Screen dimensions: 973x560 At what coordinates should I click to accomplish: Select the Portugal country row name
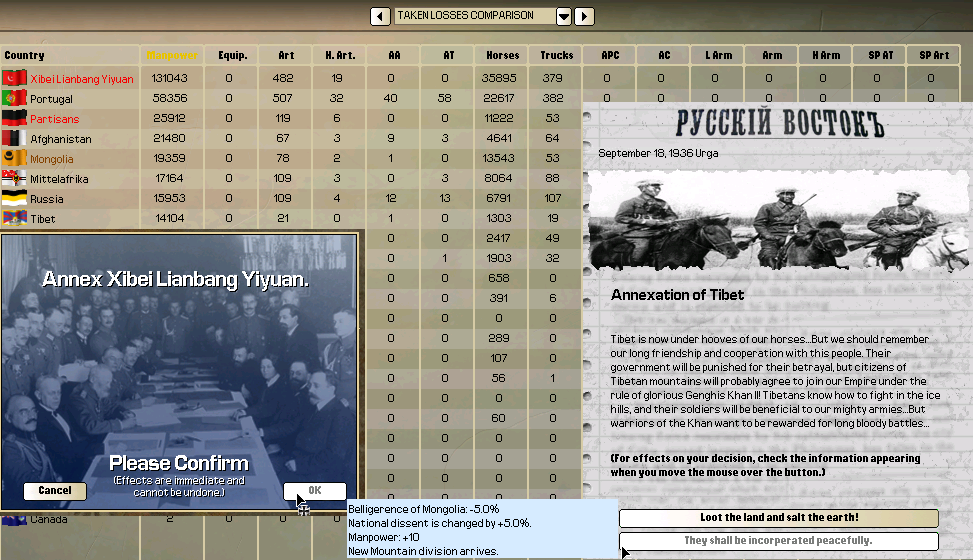(x=52, y=99)
